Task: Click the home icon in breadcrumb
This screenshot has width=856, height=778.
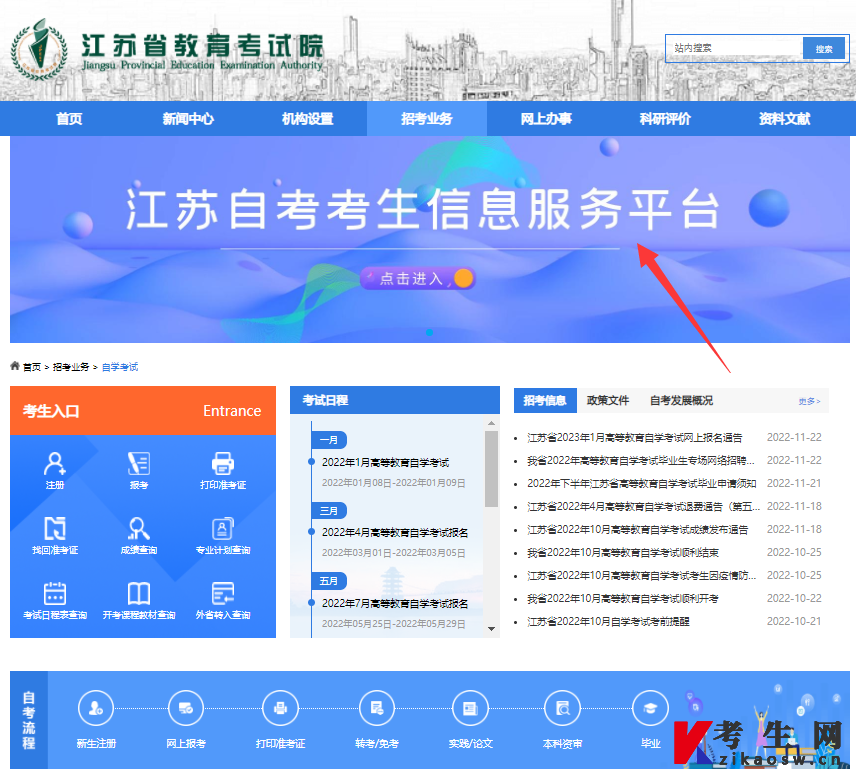Action: pos(15,366)
